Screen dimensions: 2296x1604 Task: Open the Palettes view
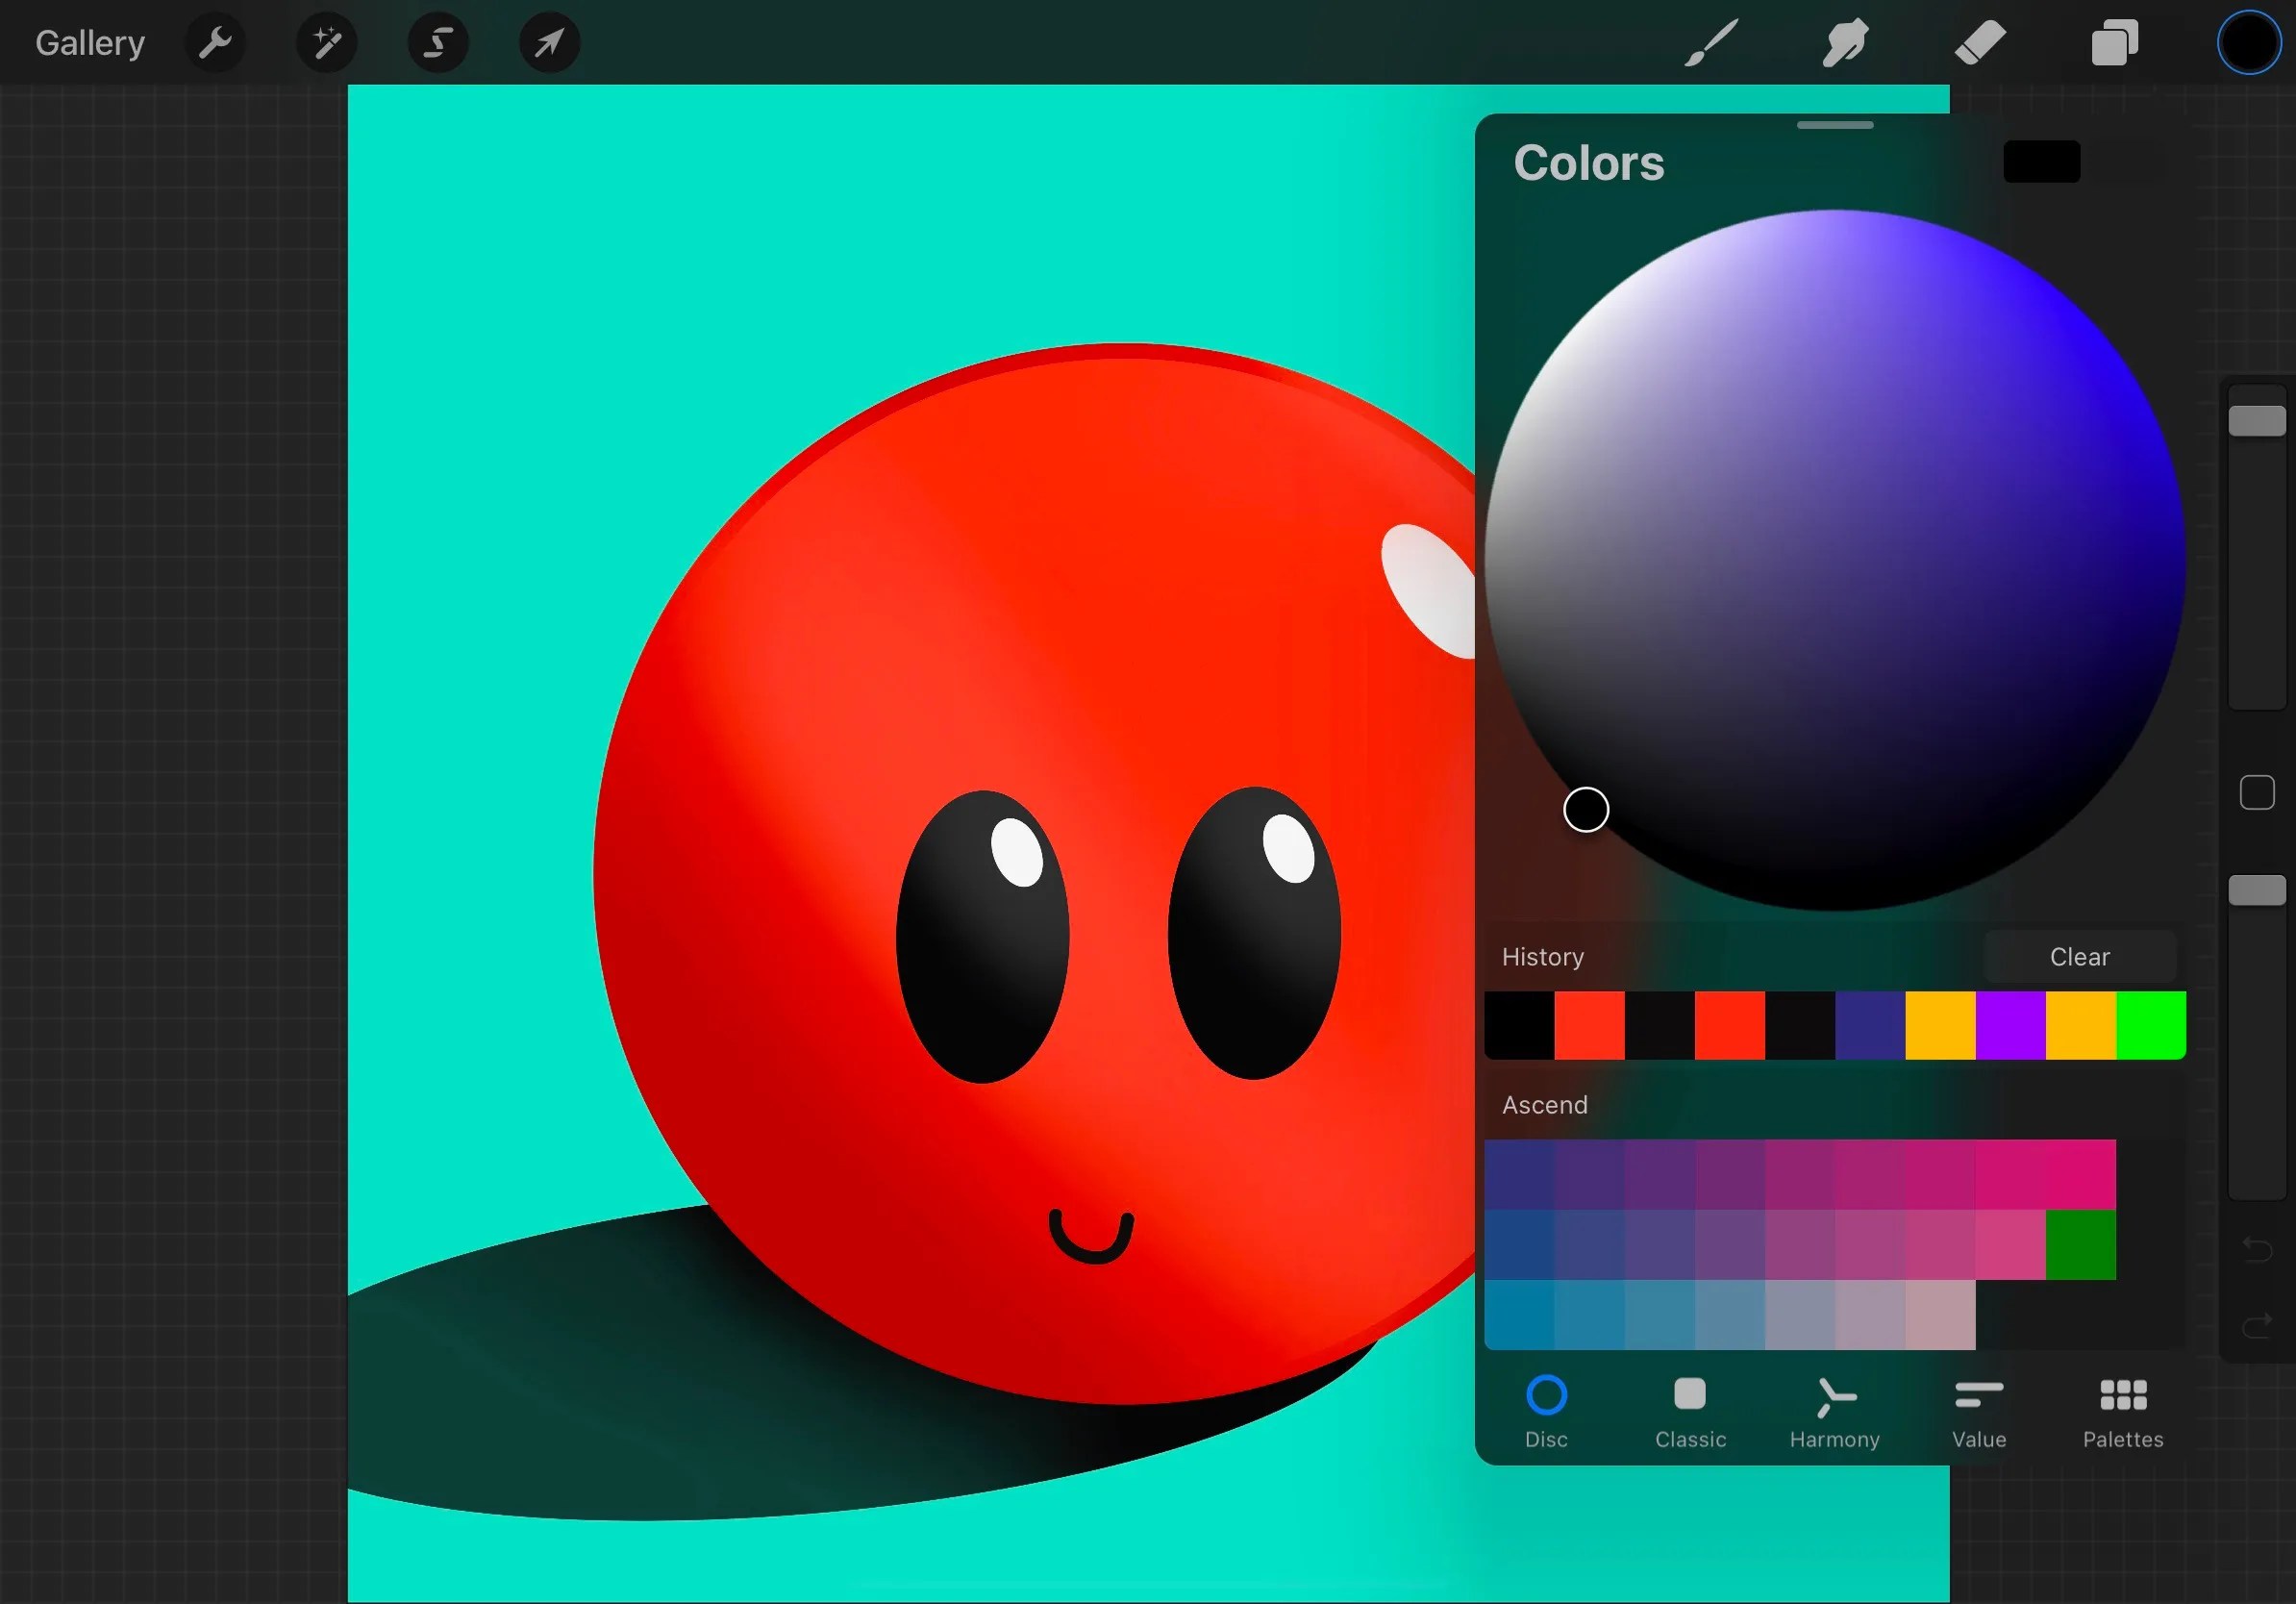click(2123, 1412)
